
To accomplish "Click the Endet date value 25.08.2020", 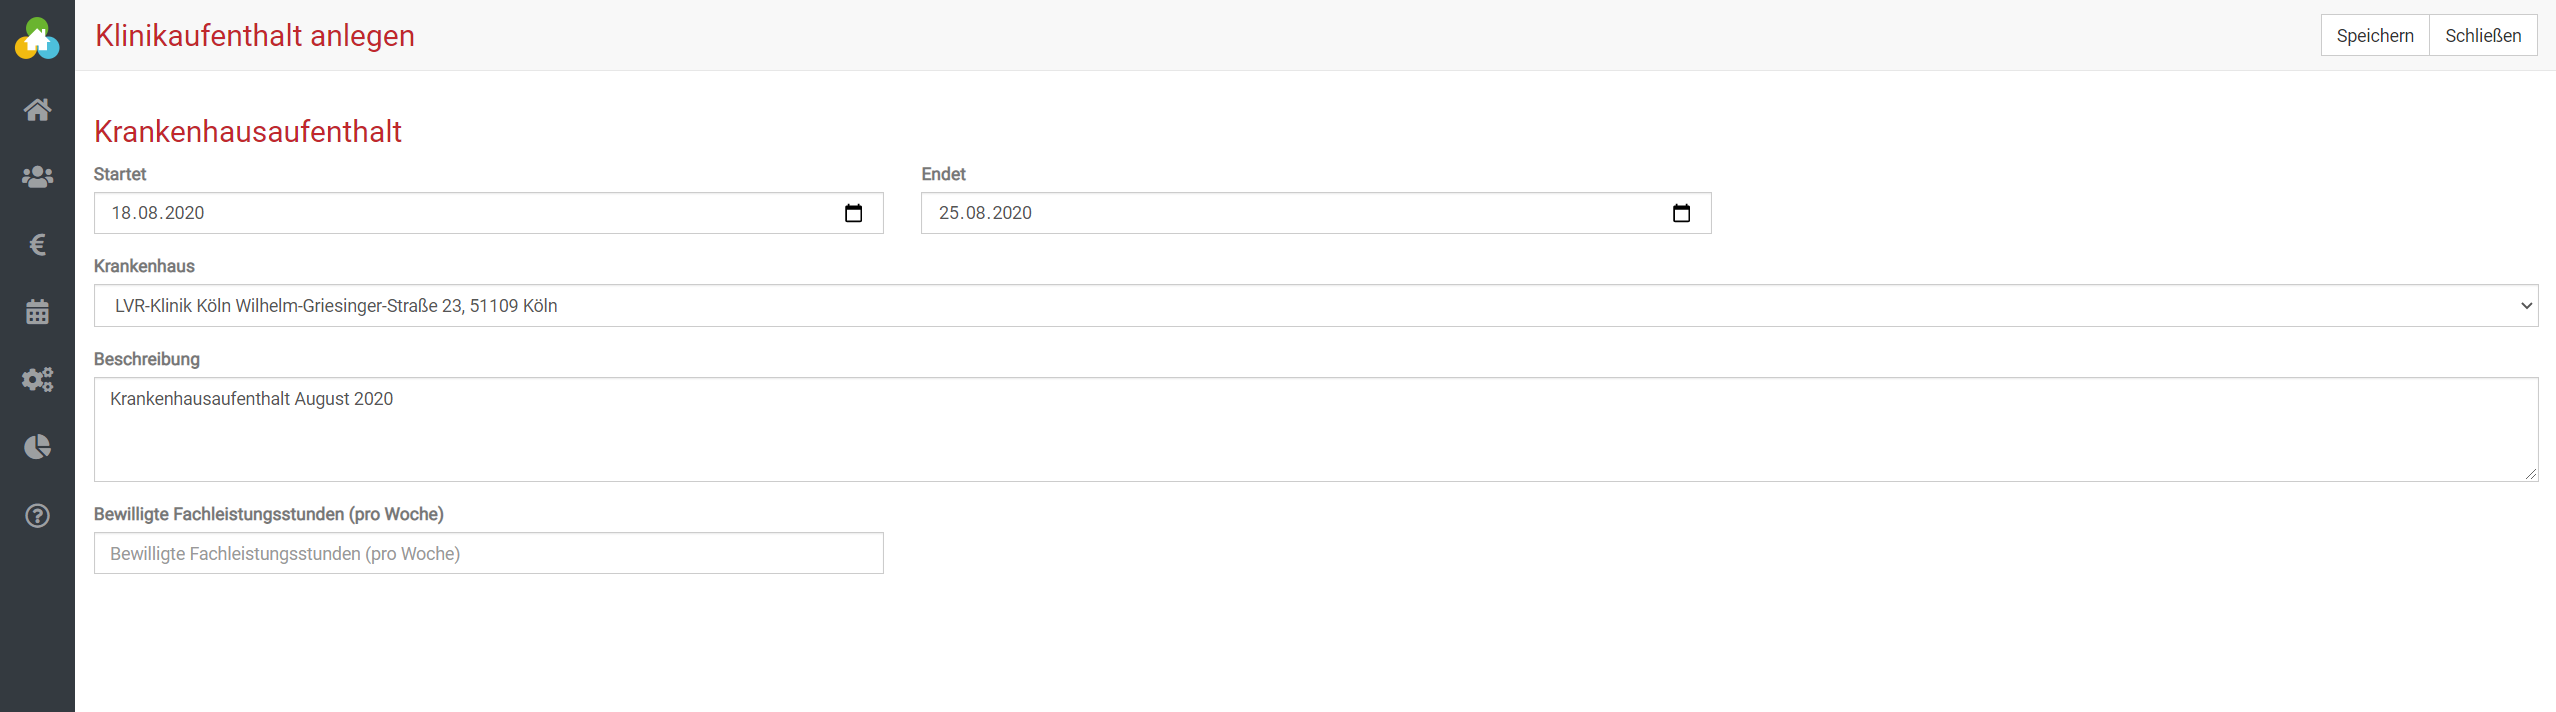I will tap(985, 213).
